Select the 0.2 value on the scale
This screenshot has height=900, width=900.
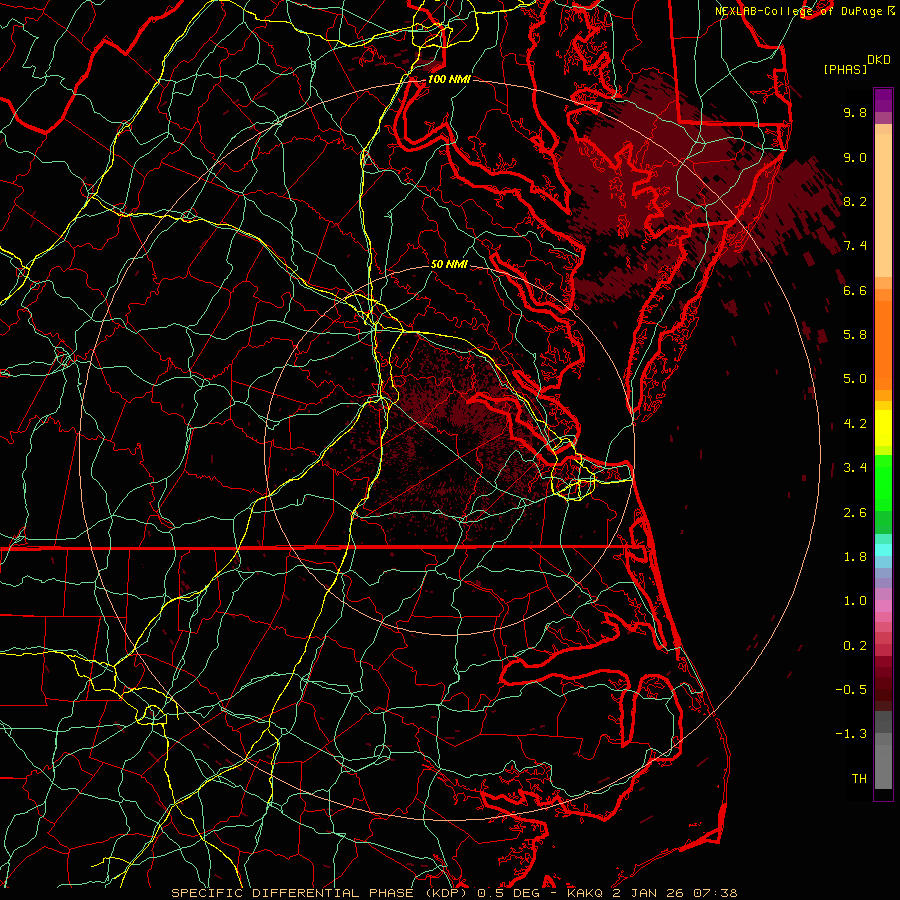[855, 646]
